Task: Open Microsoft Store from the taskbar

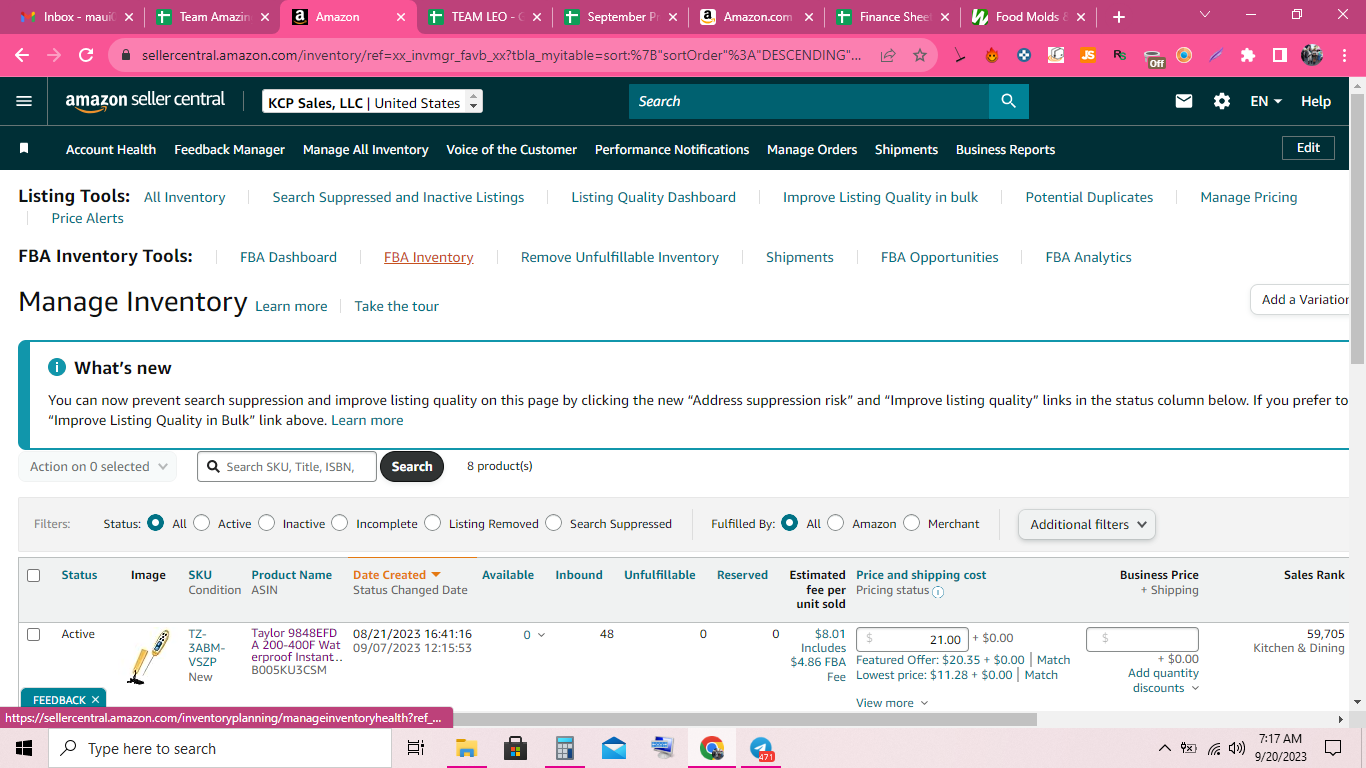Action: [516, 748]
